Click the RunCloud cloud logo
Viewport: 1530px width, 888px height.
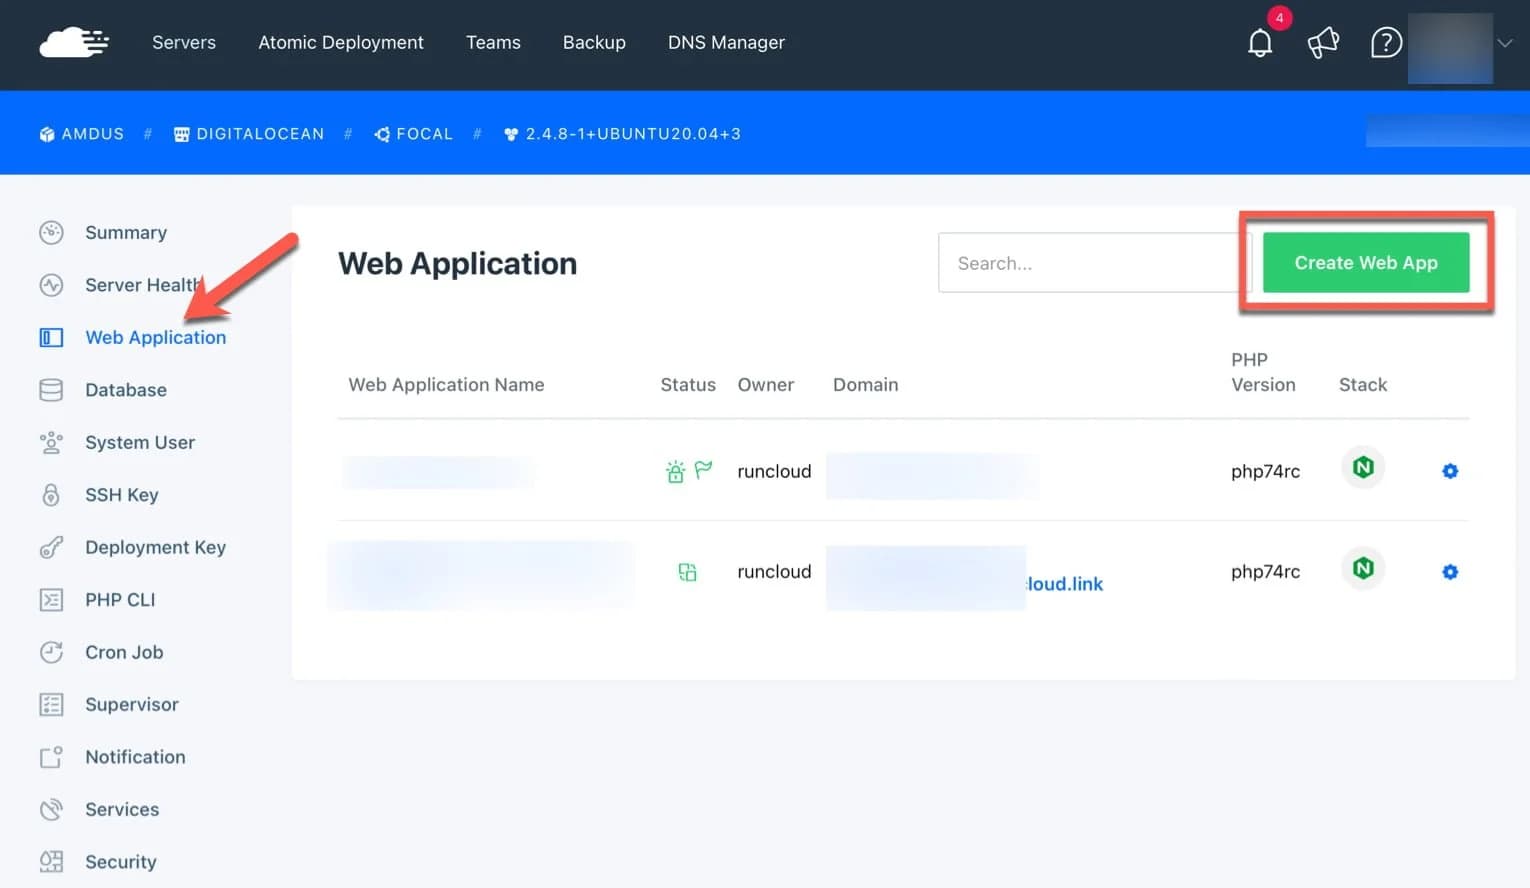[74, 42]
